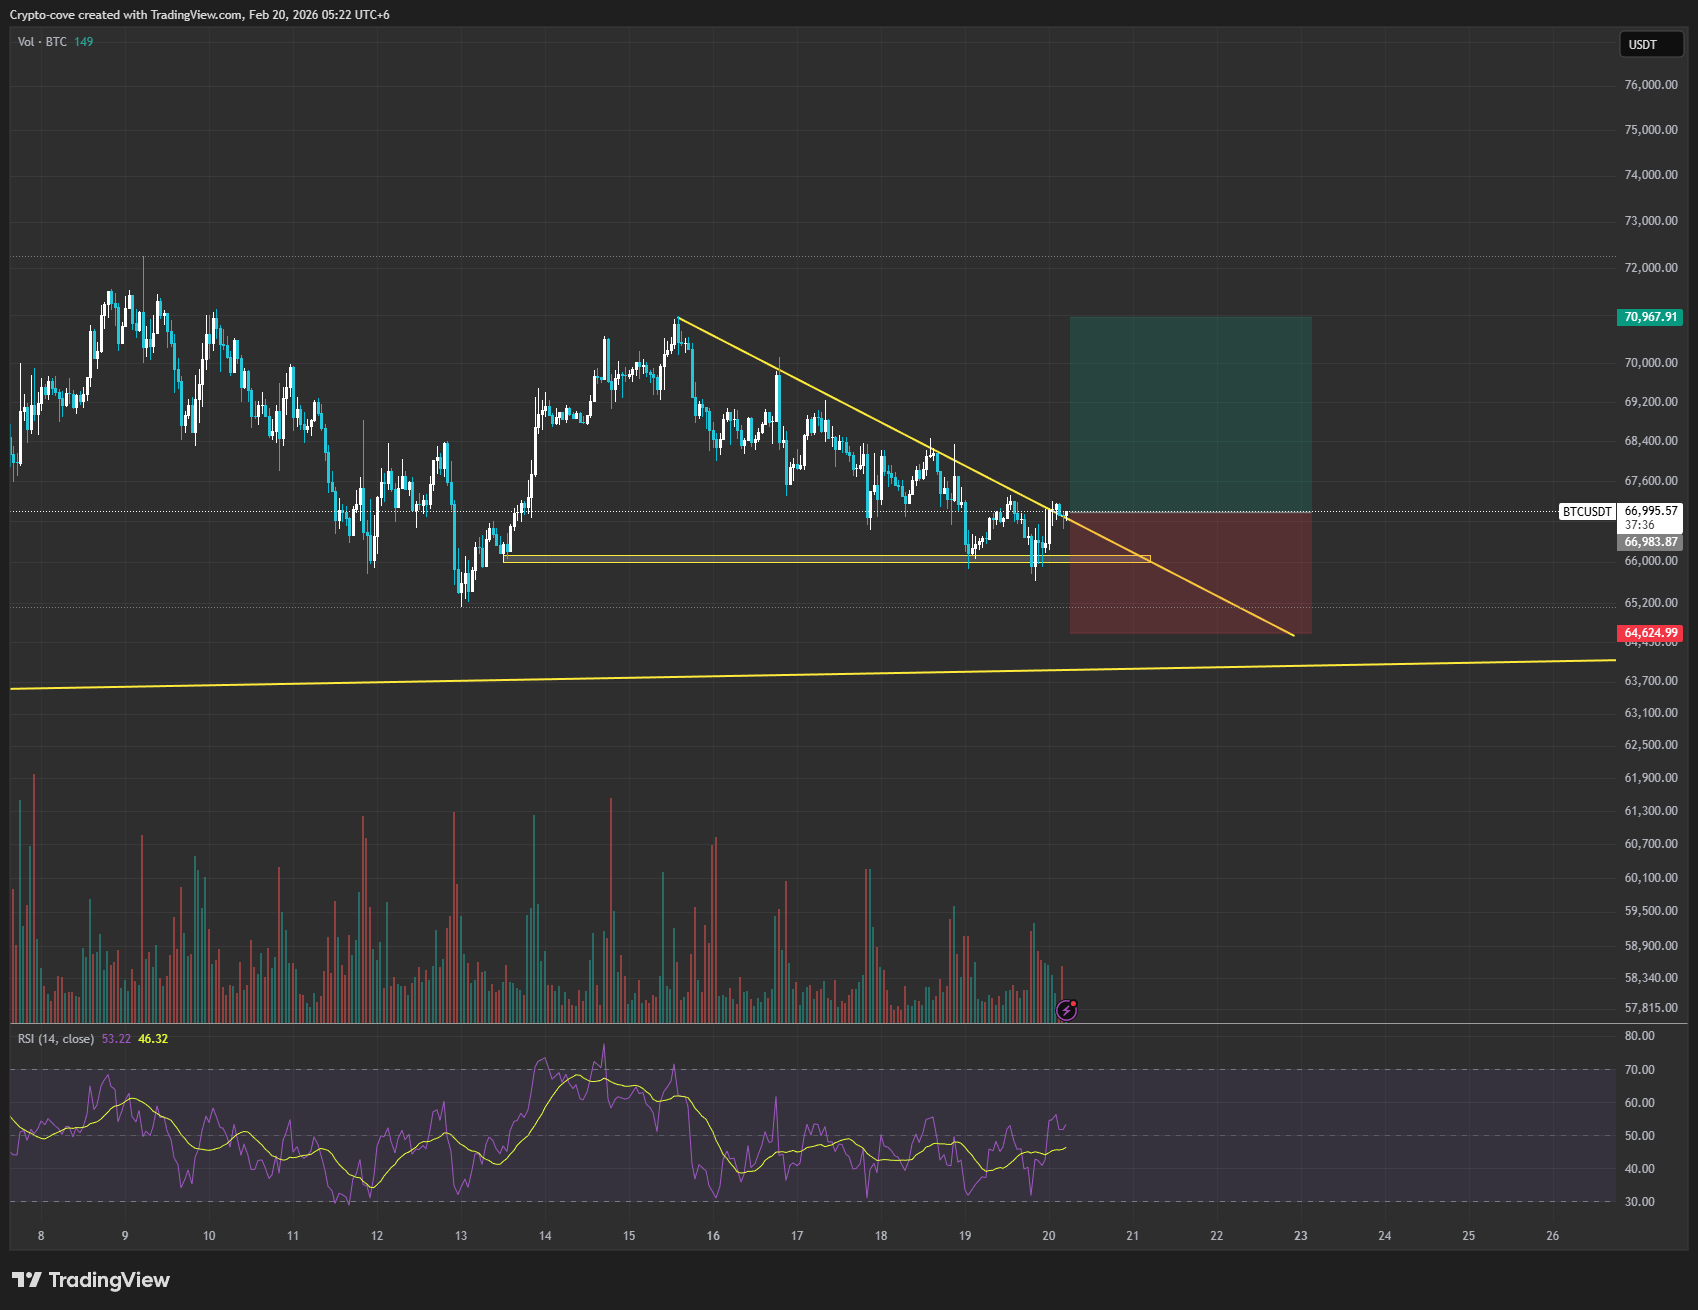The width and height of the screenshot is (1698, 1310).
Task: Click the RSI value 53.22
Action: point(116,1039)
